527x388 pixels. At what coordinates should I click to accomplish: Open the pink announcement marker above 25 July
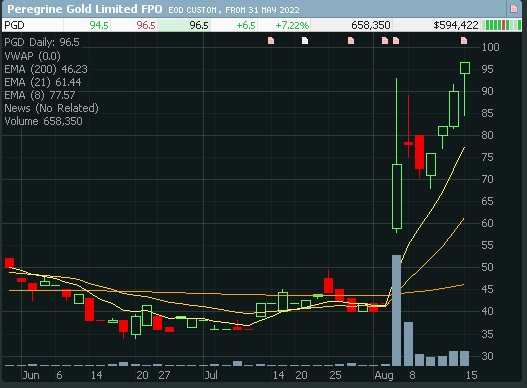351,41
